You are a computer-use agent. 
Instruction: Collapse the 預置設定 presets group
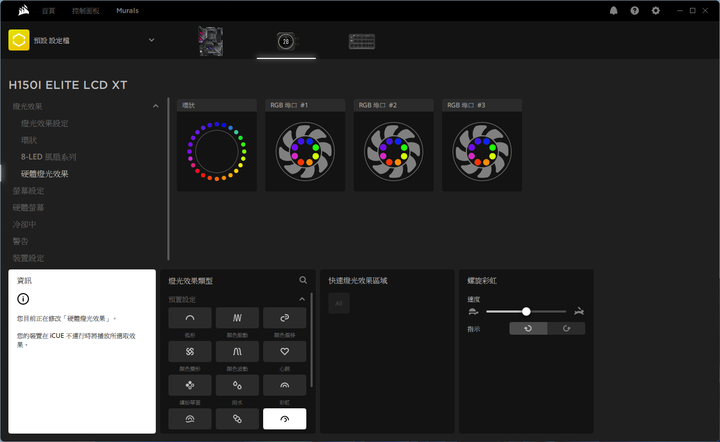click(x=302, y=299)
